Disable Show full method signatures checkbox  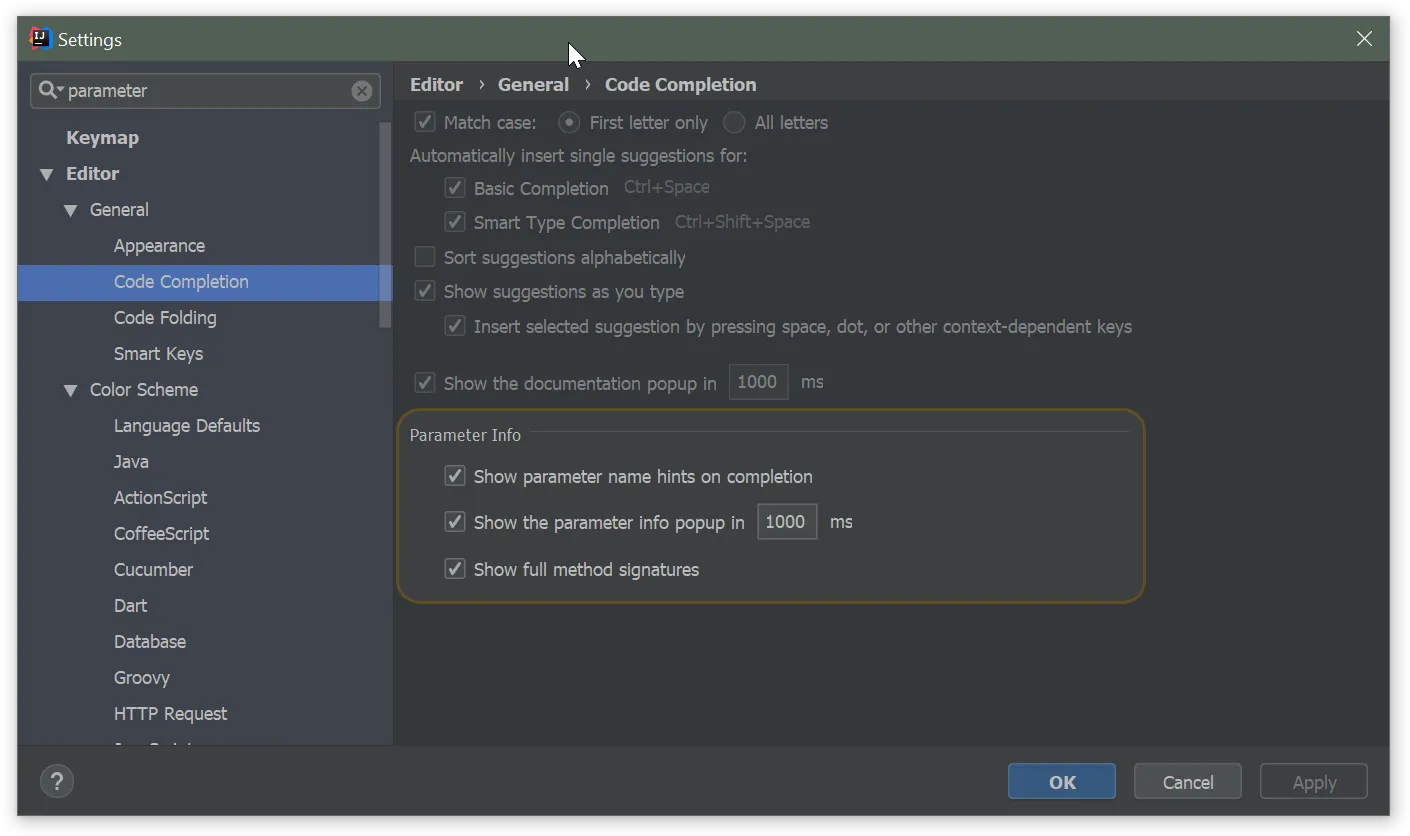(x=455, y=569)
